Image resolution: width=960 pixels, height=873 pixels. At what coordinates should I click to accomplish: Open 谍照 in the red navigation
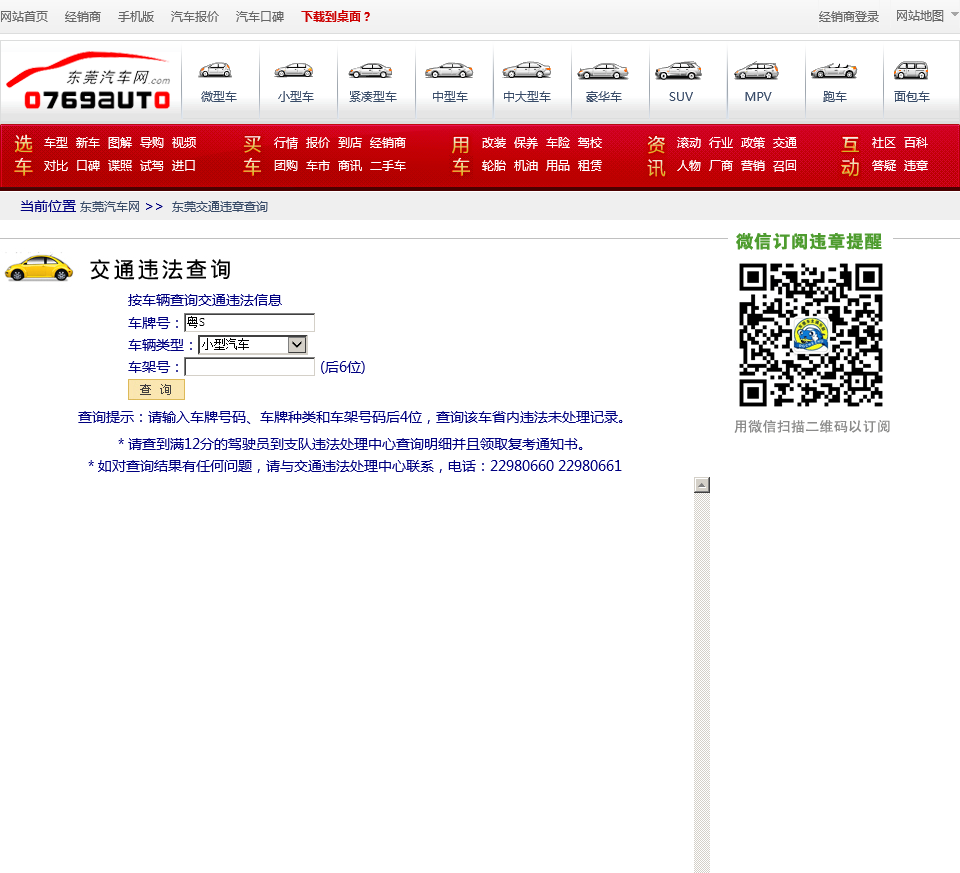[x=120, y=166]
